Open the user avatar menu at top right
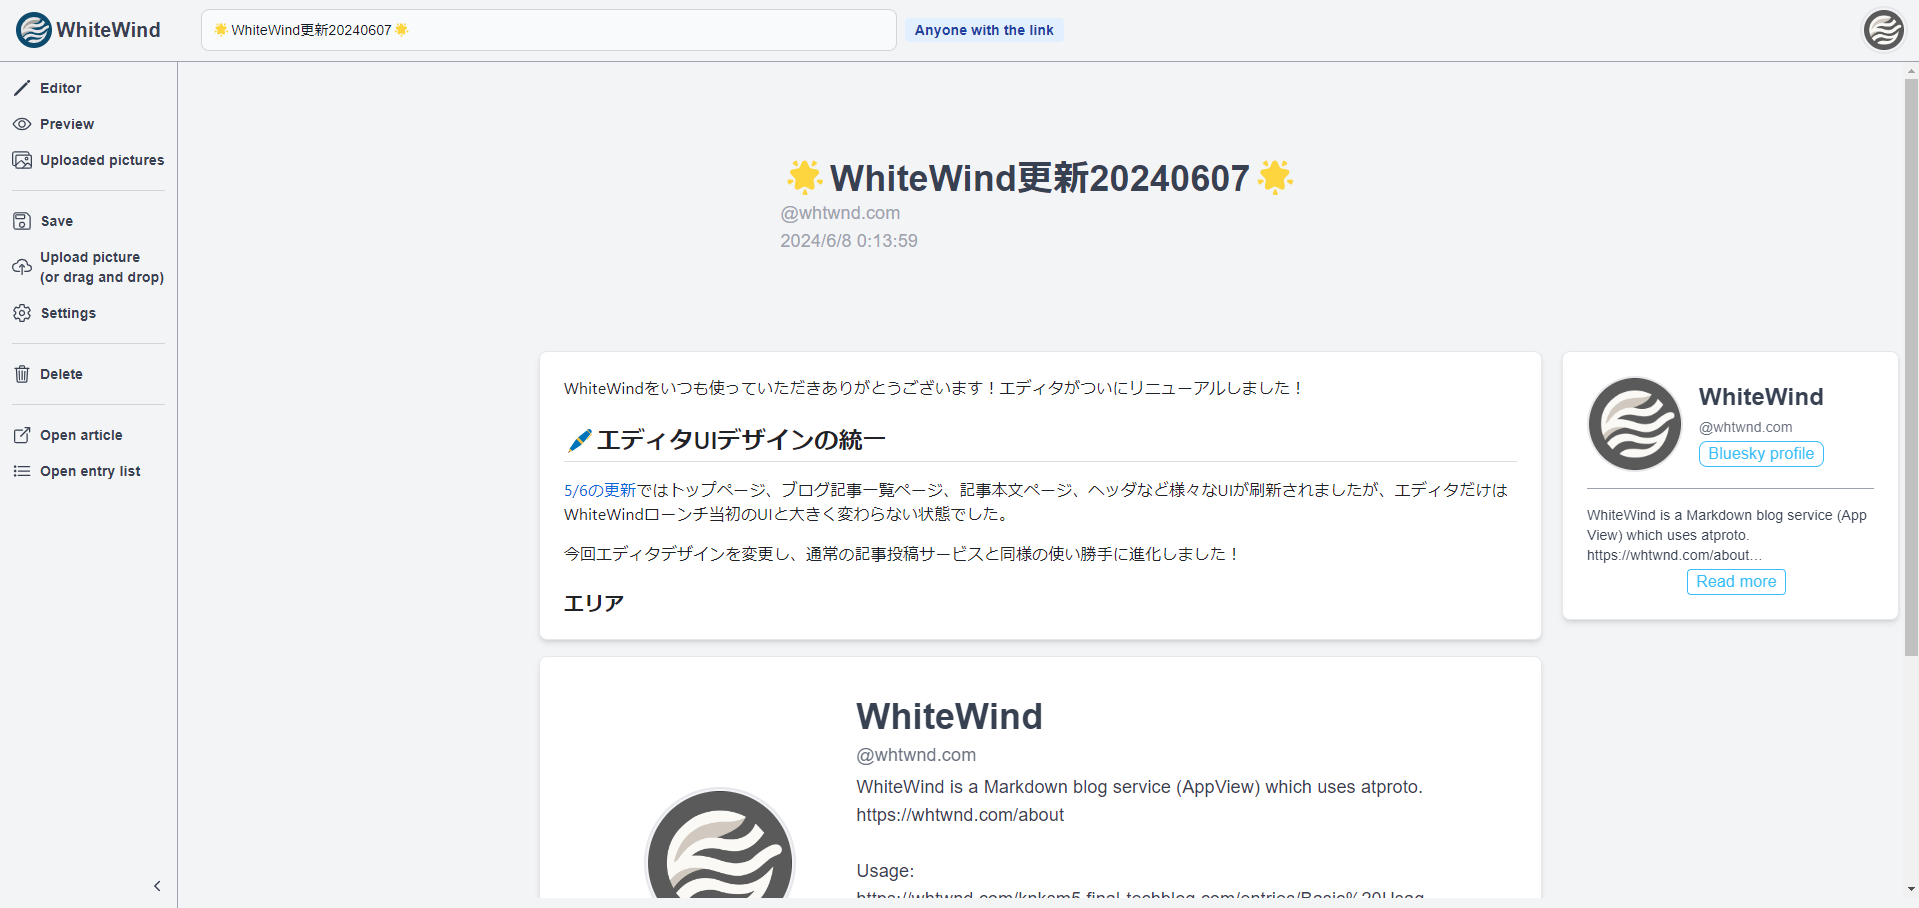Image resolution: width=1919 pixels, height=908 pixels. pyautogui.click(x=1883, y=30)
